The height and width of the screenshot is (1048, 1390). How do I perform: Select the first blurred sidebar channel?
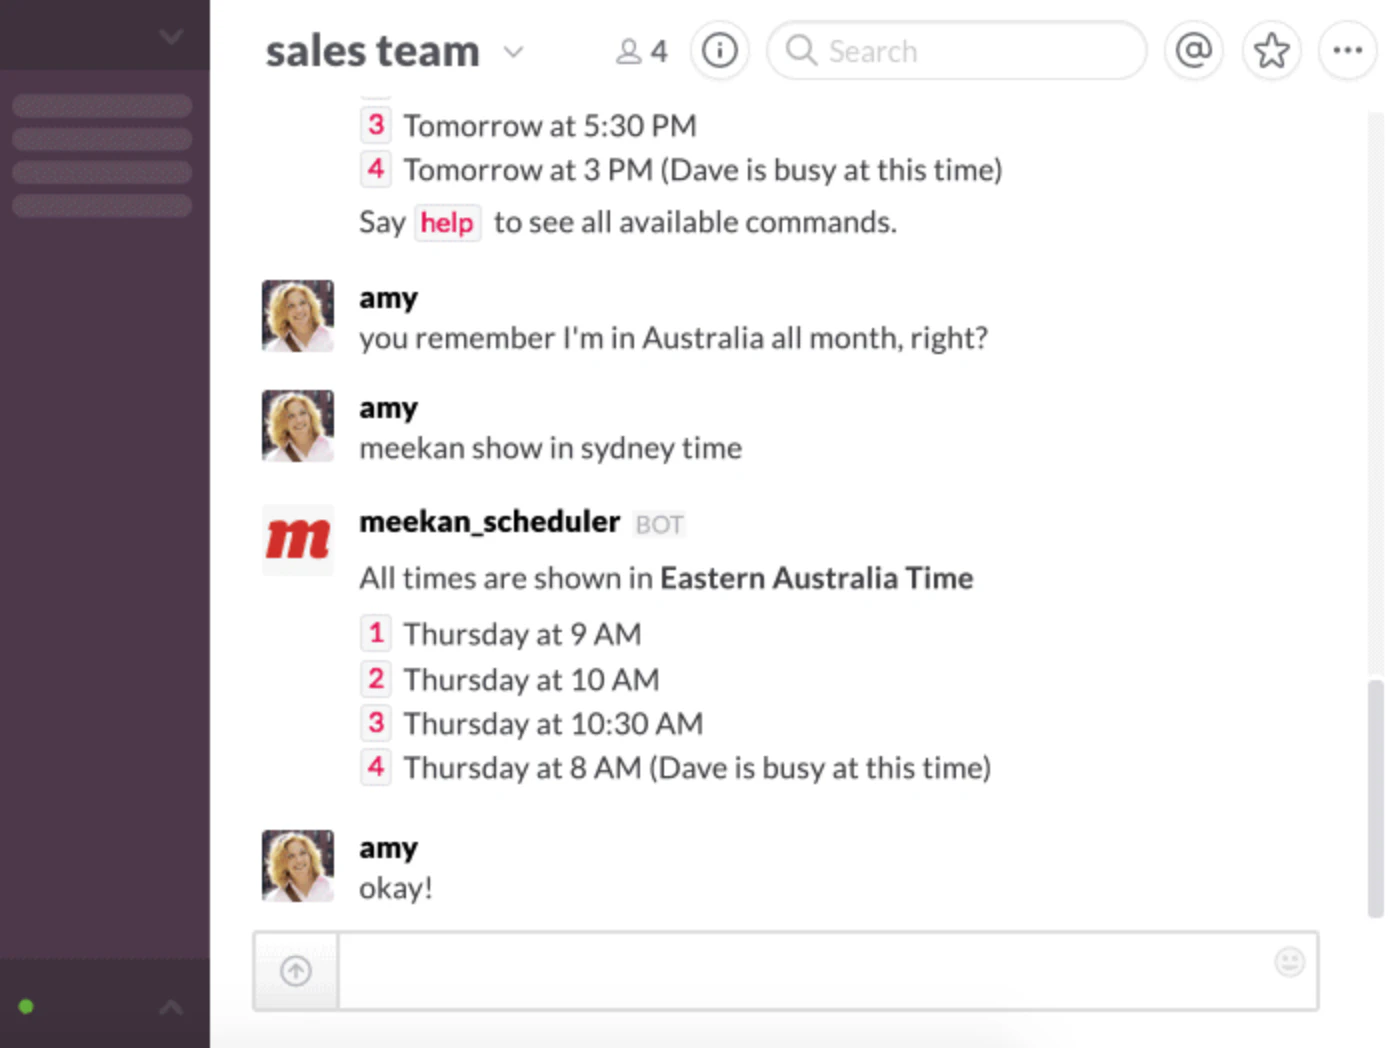[102, 106]
